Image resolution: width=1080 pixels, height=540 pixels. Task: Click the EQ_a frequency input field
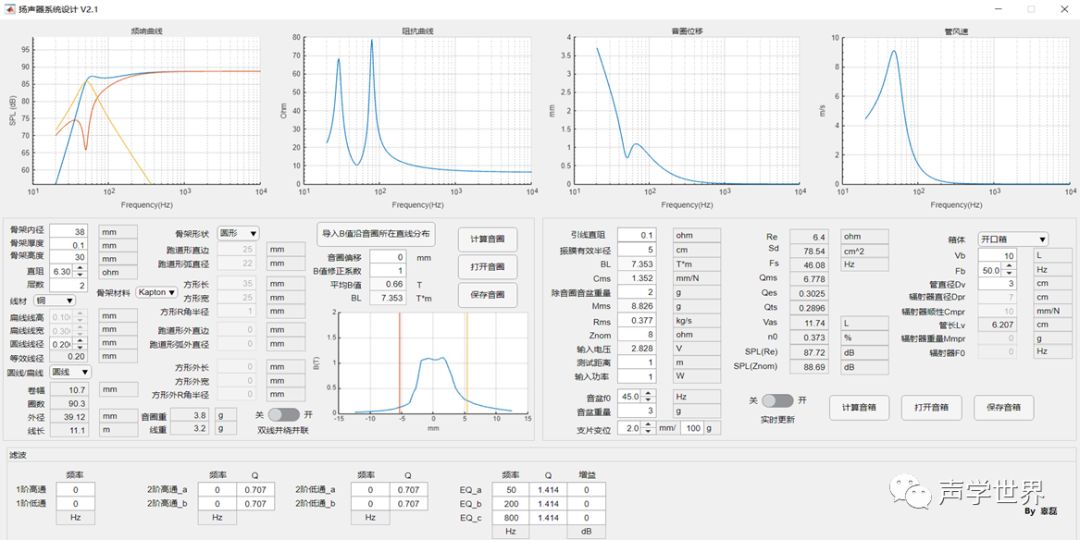[510, 490]
